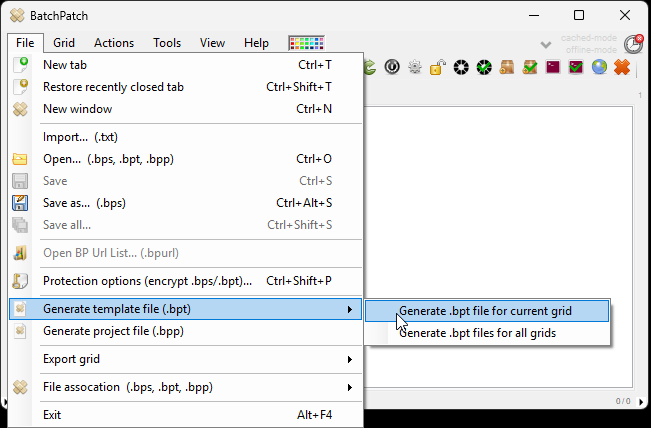Click the New tab page icon

tap(20, 65)
